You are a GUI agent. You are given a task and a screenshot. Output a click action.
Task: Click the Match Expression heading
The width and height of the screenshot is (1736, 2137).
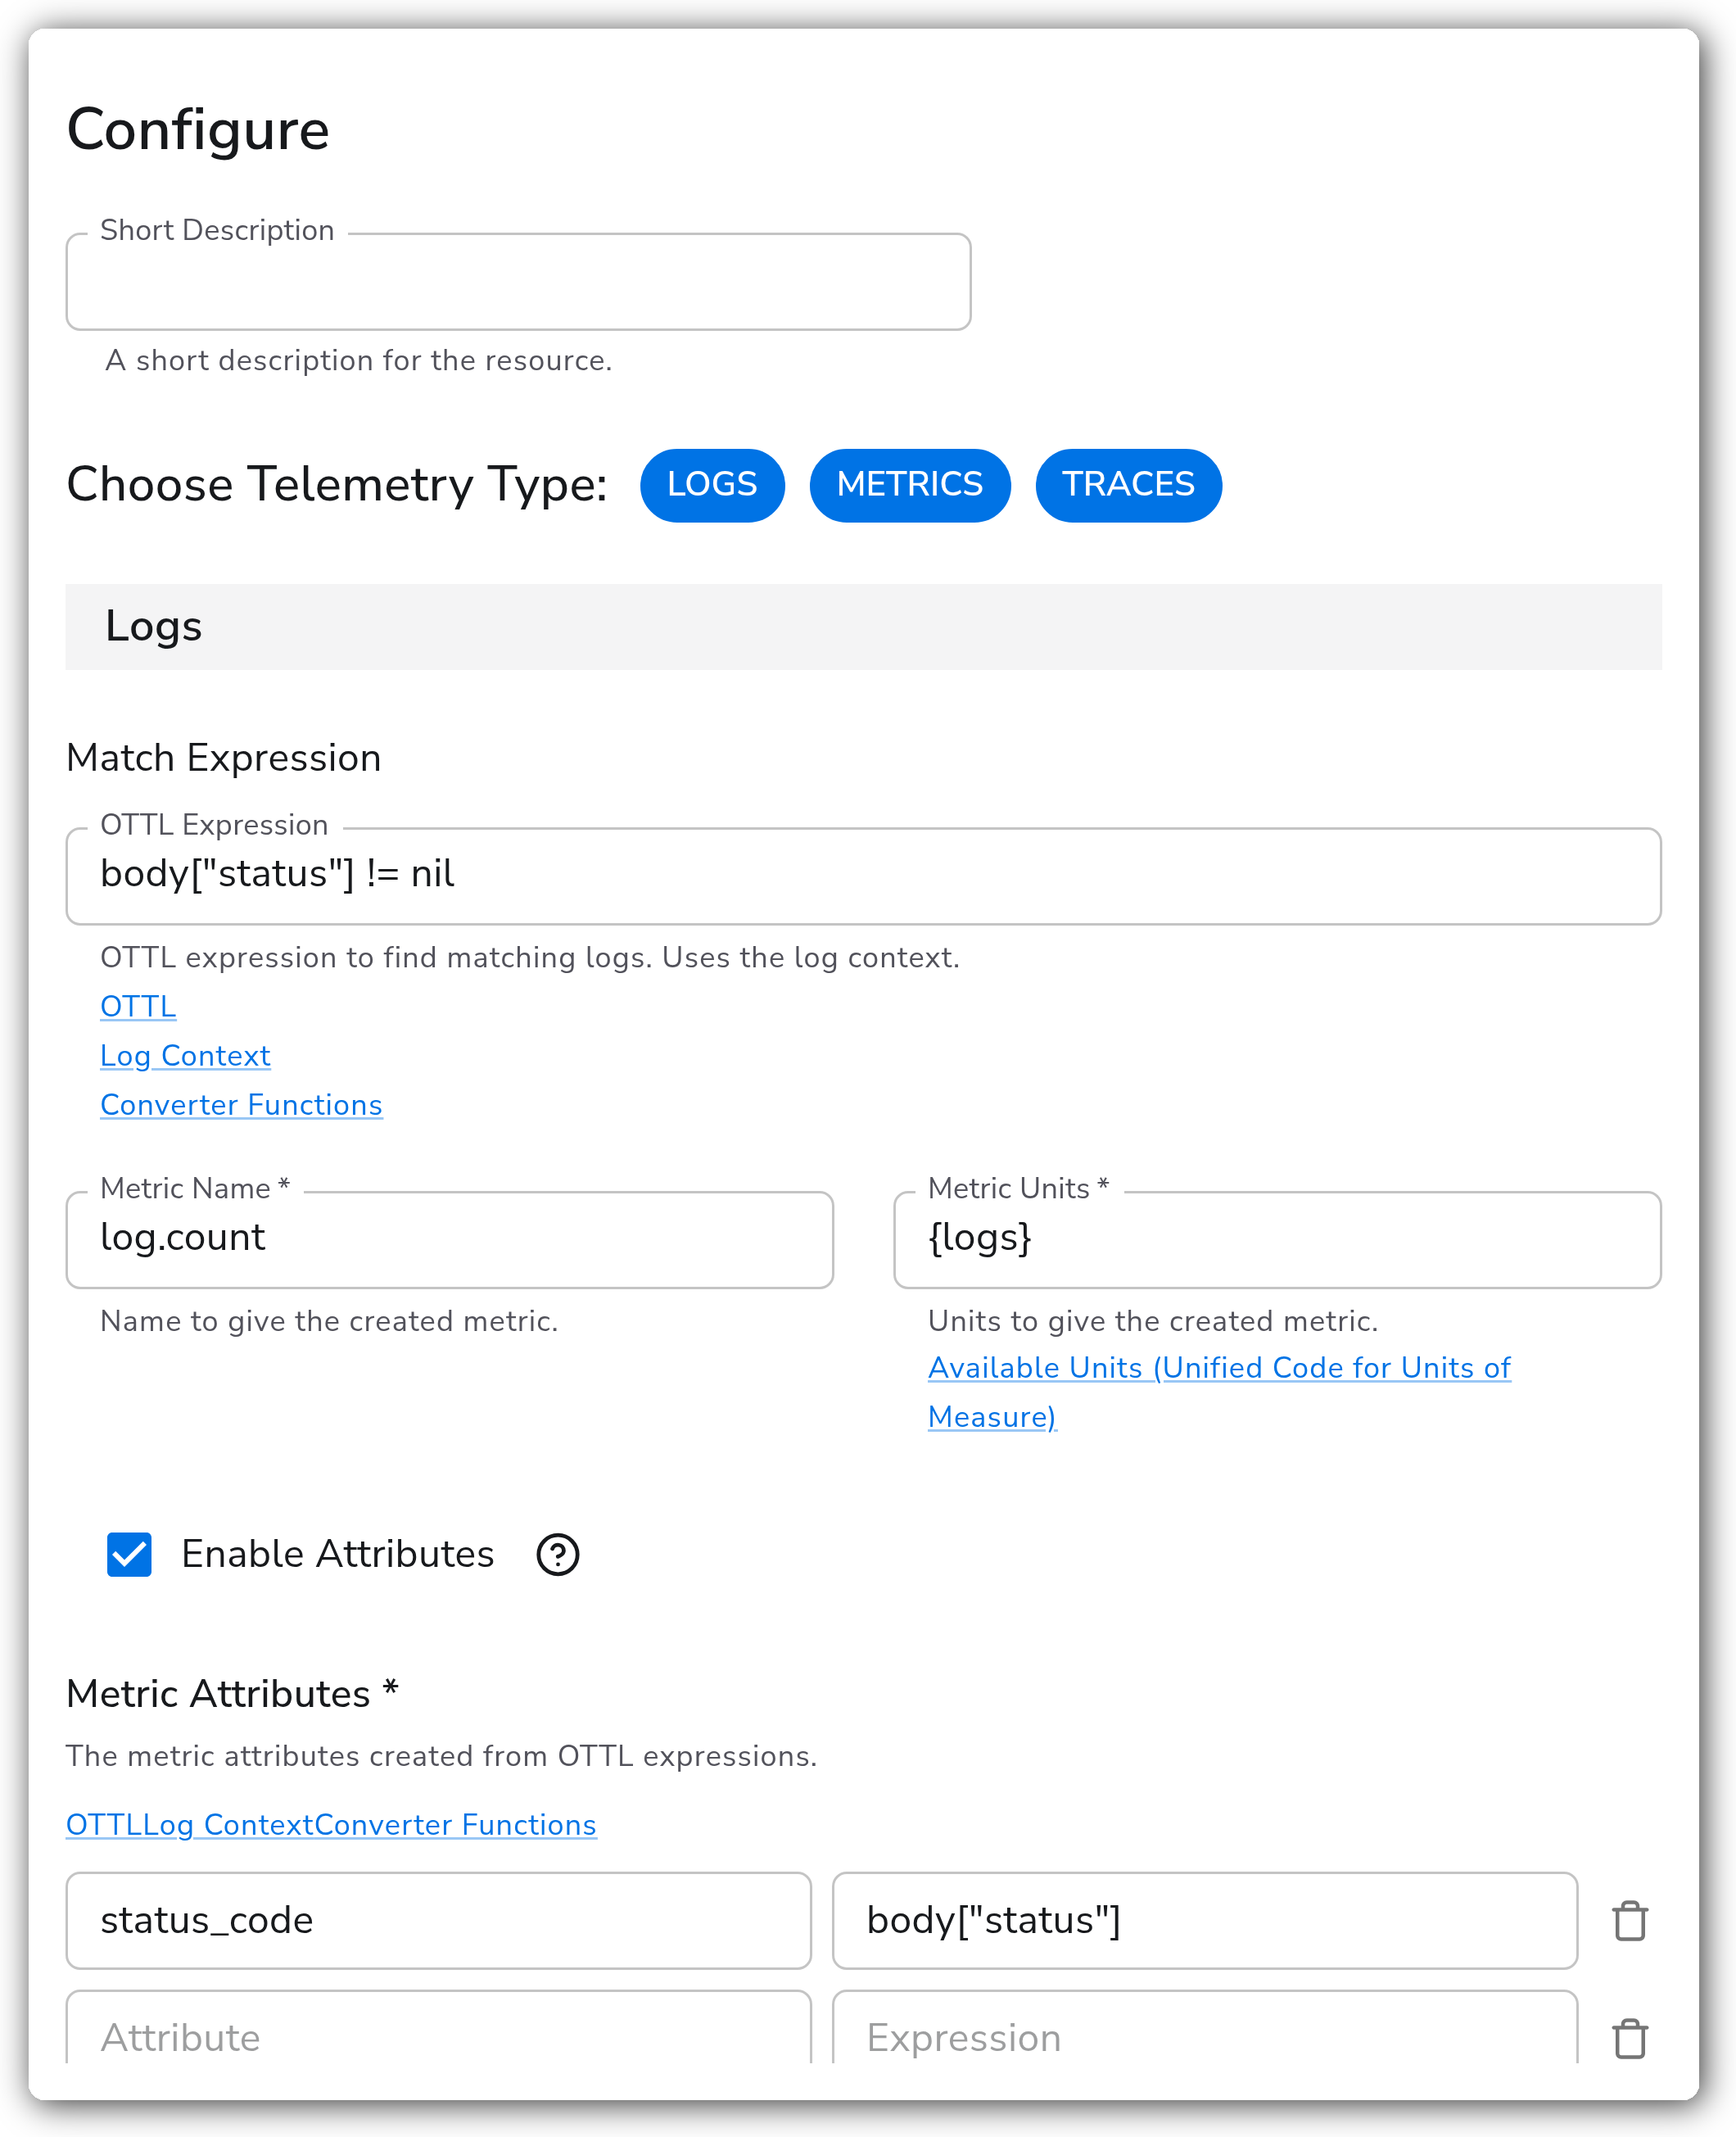pos(223,758)
